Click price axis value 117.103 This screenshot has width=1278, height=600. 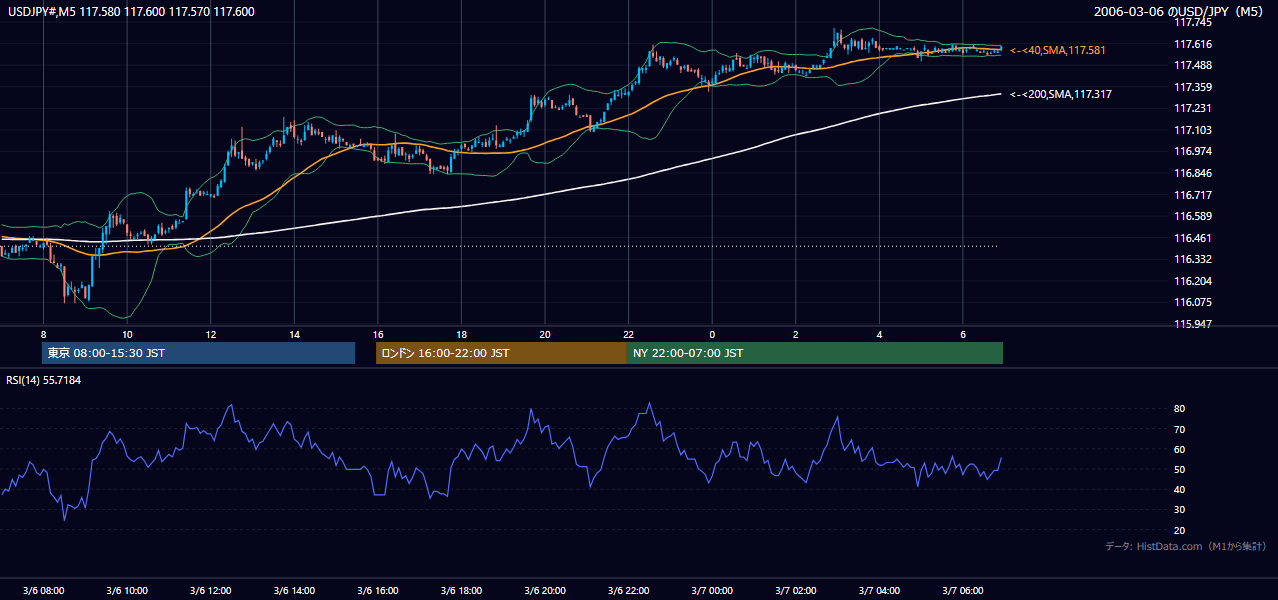tap(1194, 130)
